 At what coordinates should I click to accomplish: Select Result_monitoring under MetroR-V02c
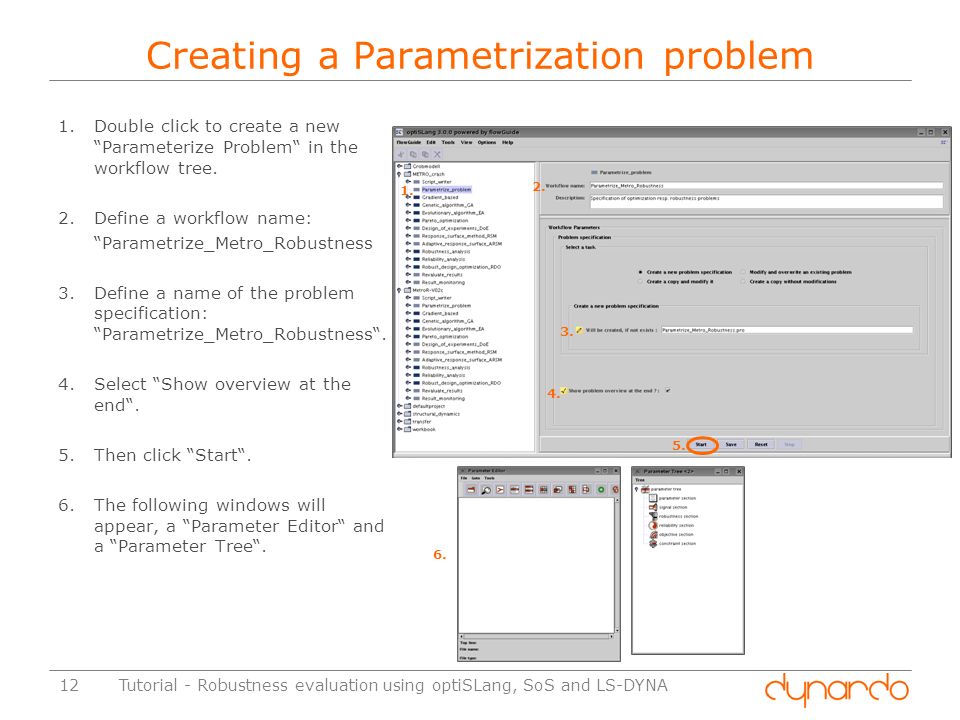(443, 399)
